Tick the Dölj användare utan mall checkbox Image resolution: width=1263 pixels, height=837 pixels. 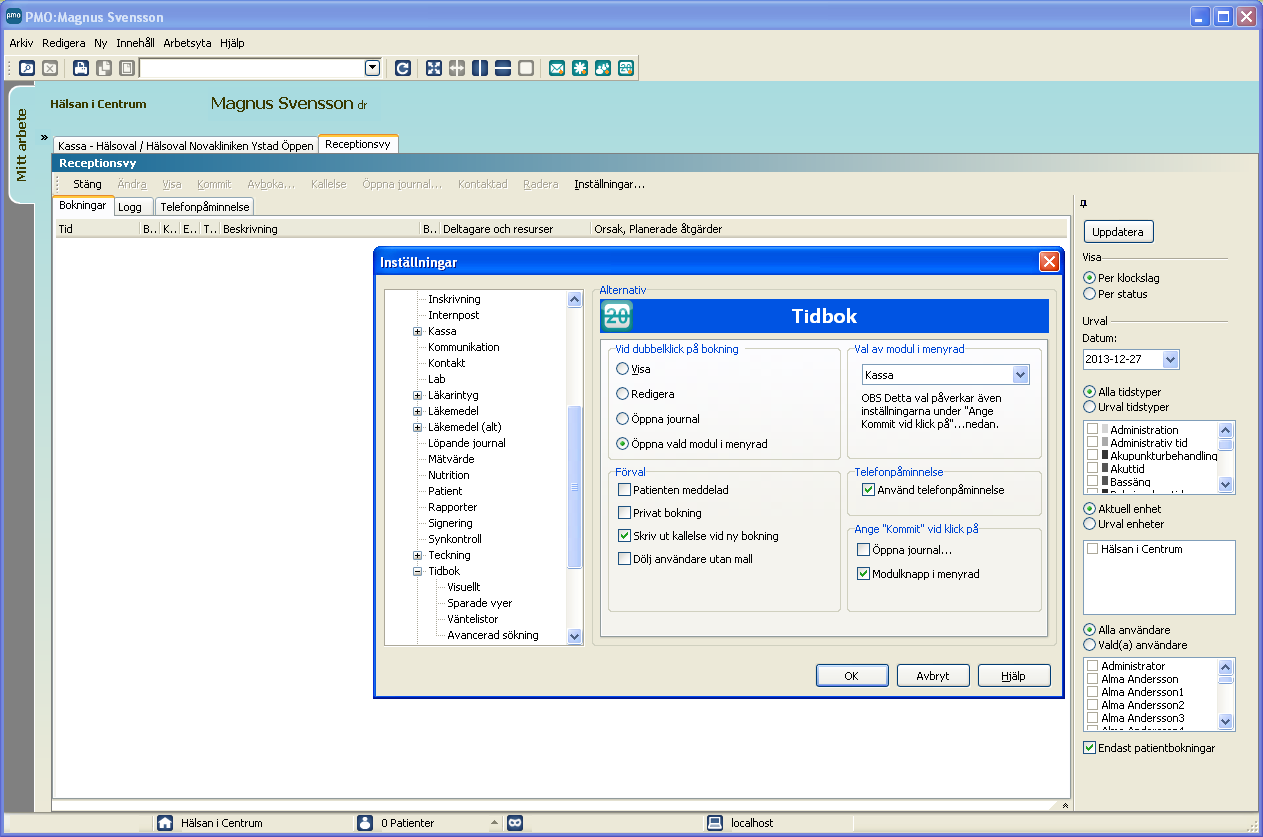click(624, 559)
